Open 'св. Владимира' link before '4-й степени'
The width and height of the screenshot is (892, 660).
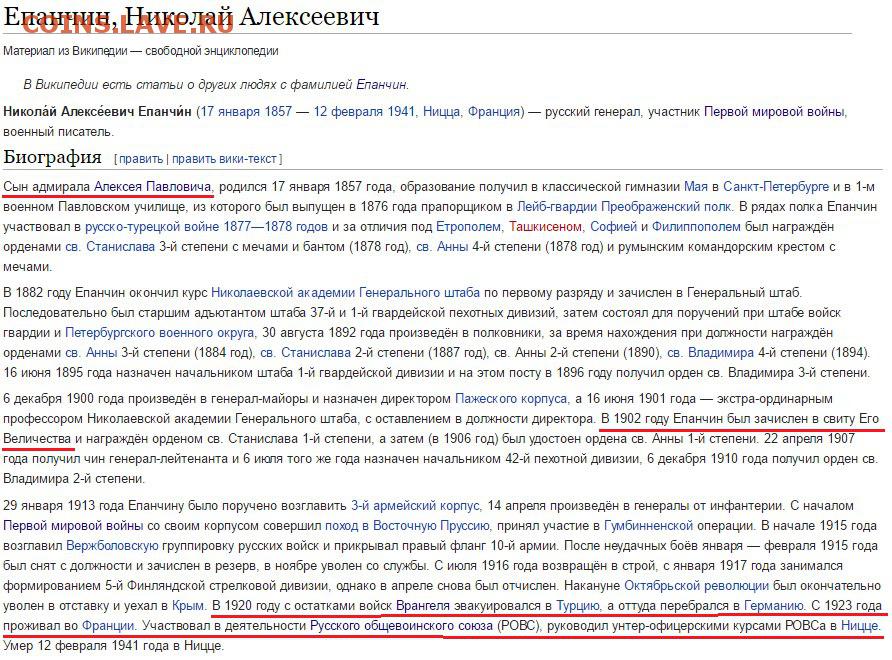coord(710,353)
